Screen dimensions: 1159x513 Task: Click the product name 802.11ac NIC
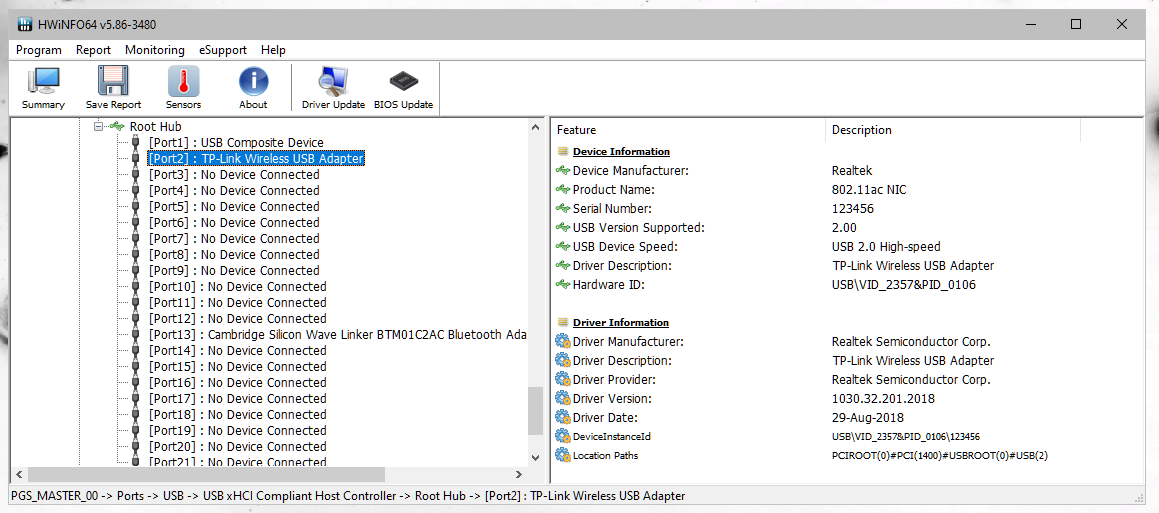pos(869,190)
